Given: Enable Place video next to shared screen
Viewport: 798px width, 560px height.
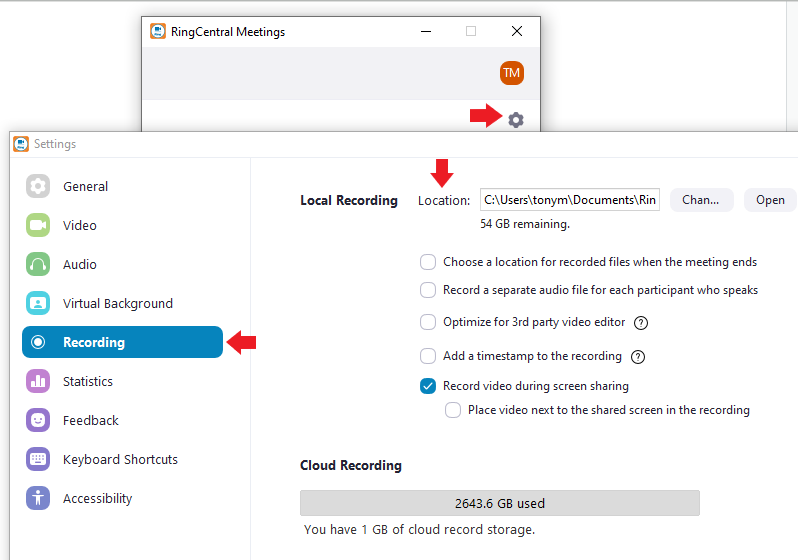Looking at the screenshot, I should coord(452,410).
